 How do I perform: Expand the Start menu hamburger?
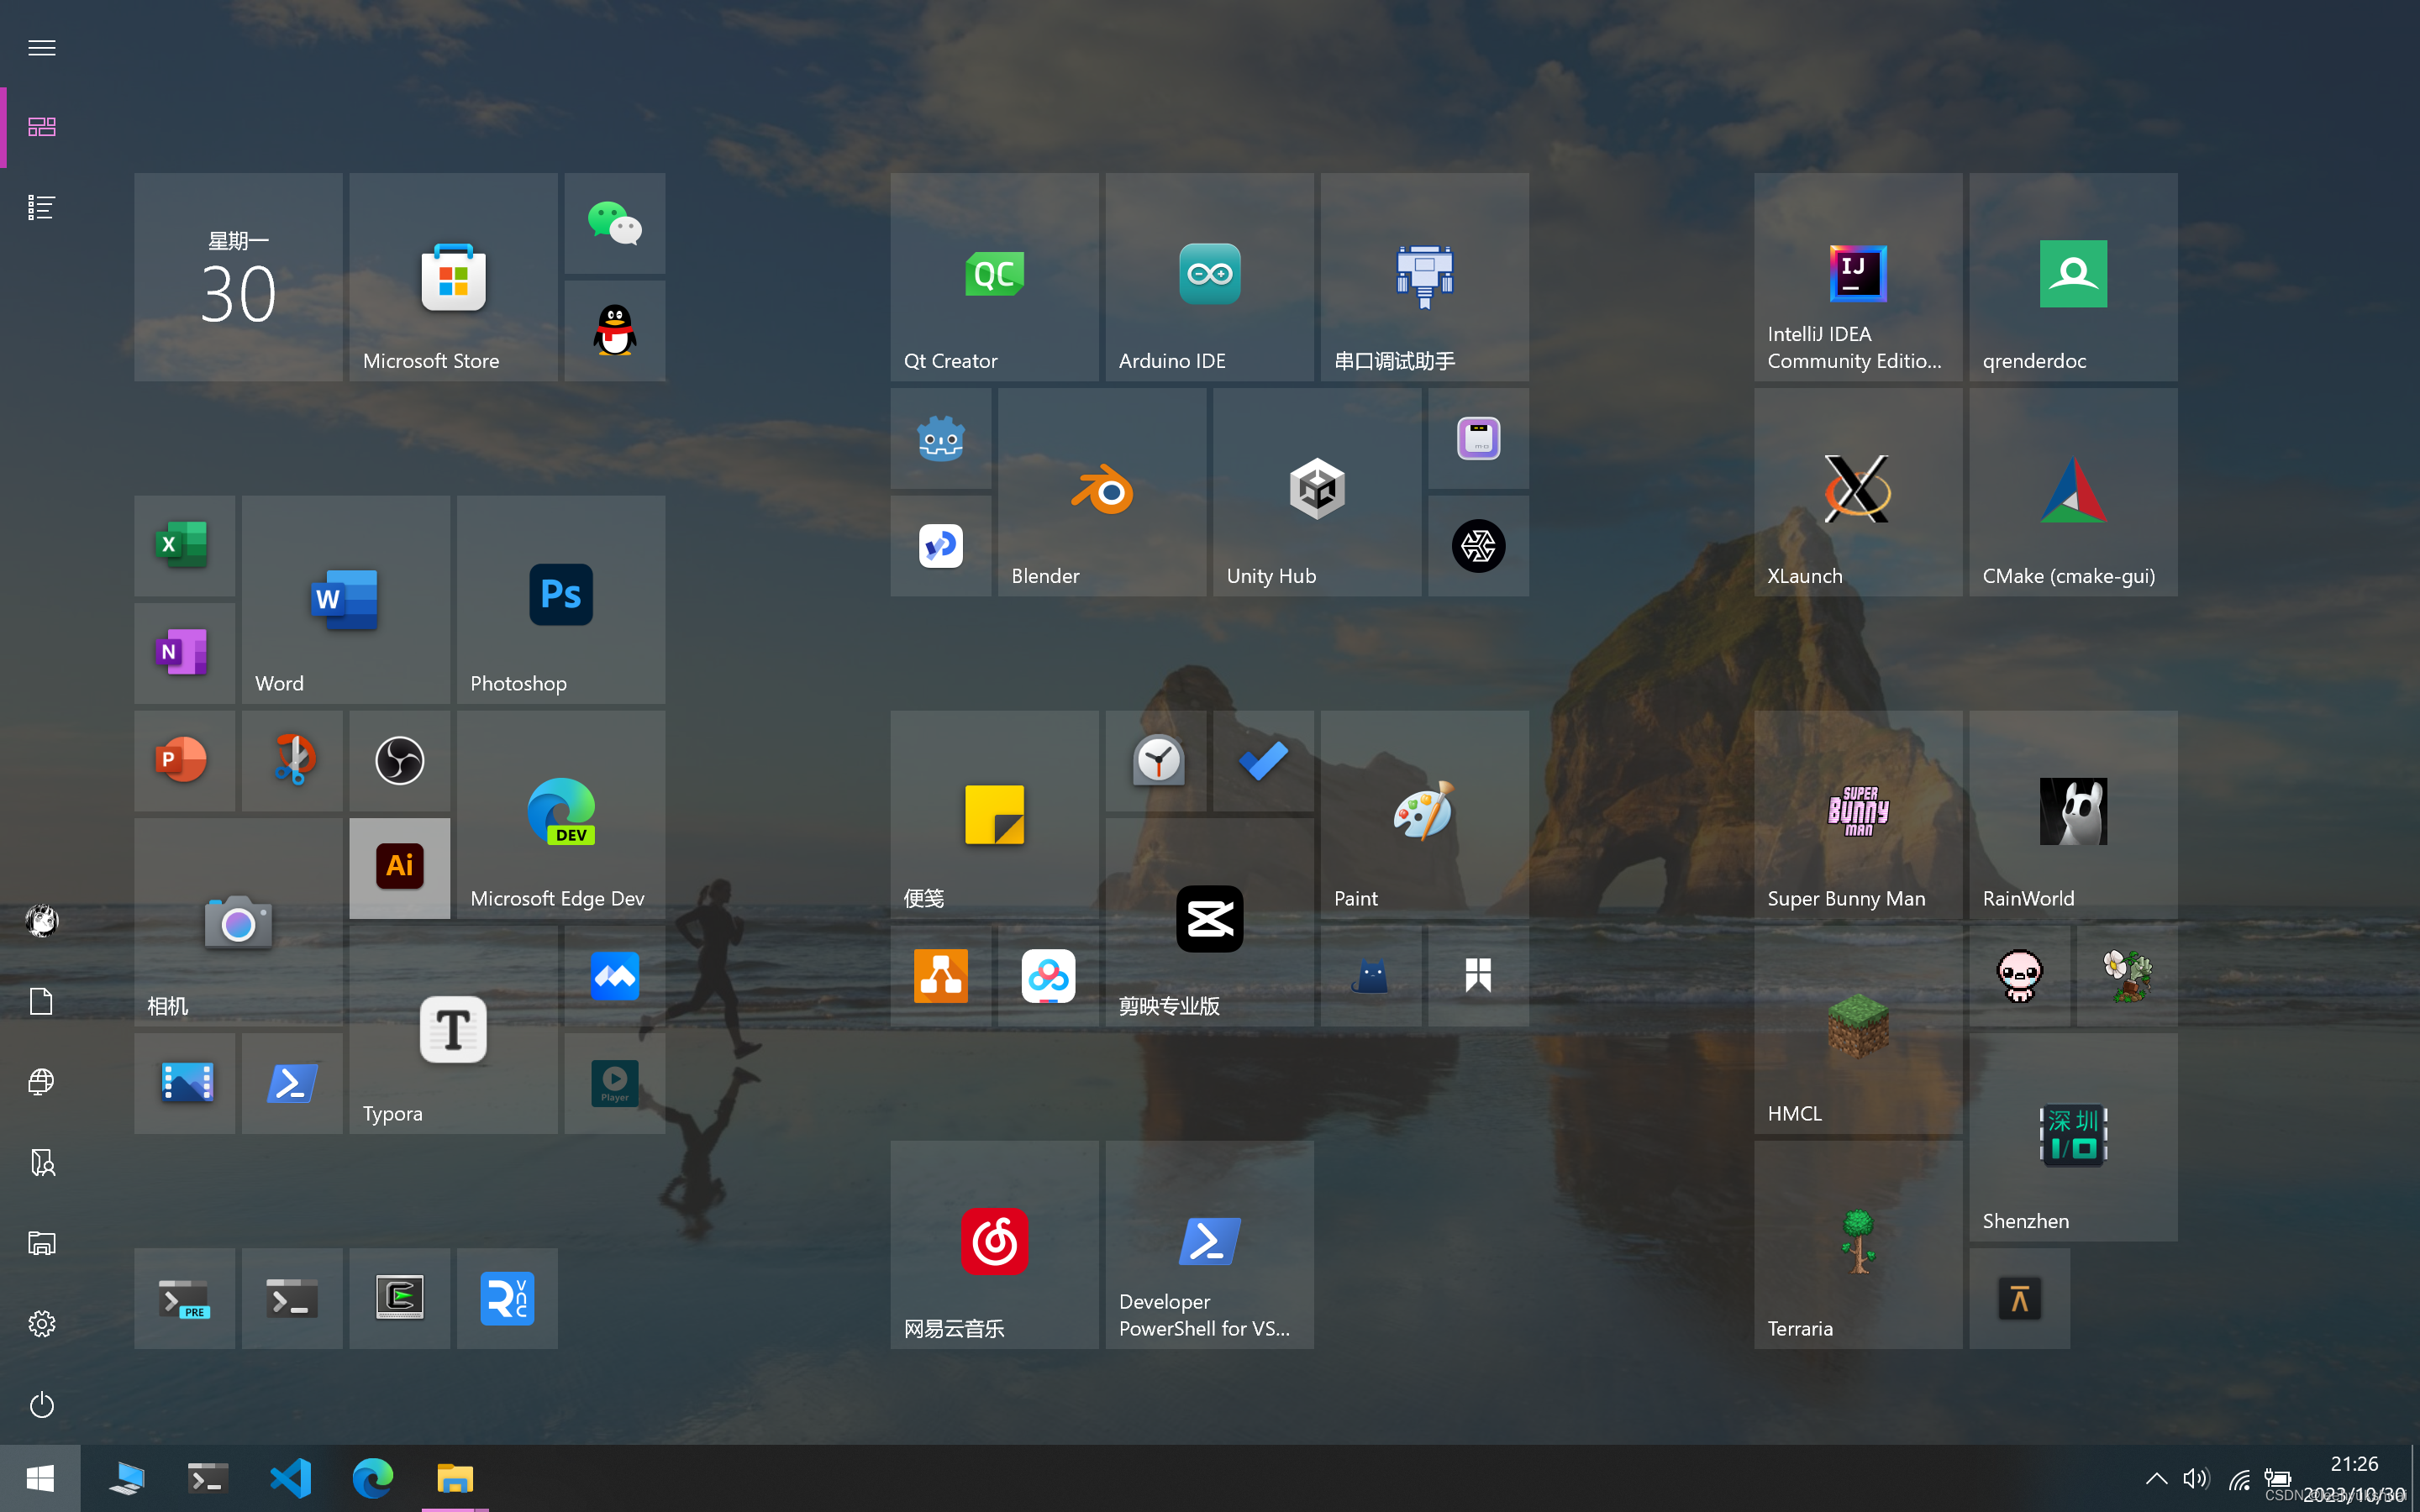pos(41,47)
